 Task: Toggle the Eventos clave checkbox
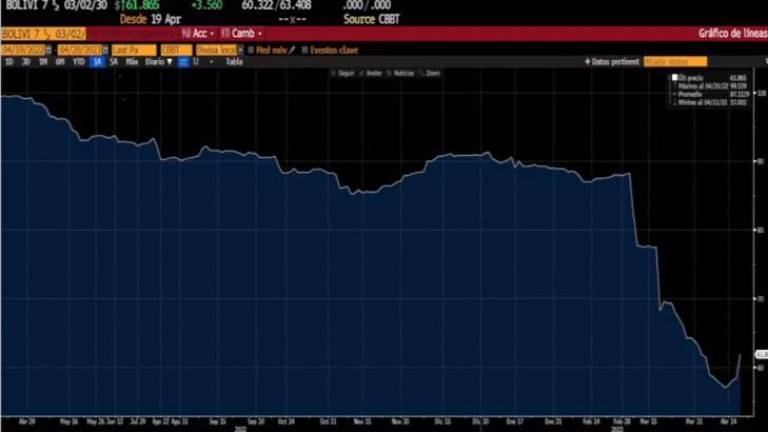(x=305, y=49)
